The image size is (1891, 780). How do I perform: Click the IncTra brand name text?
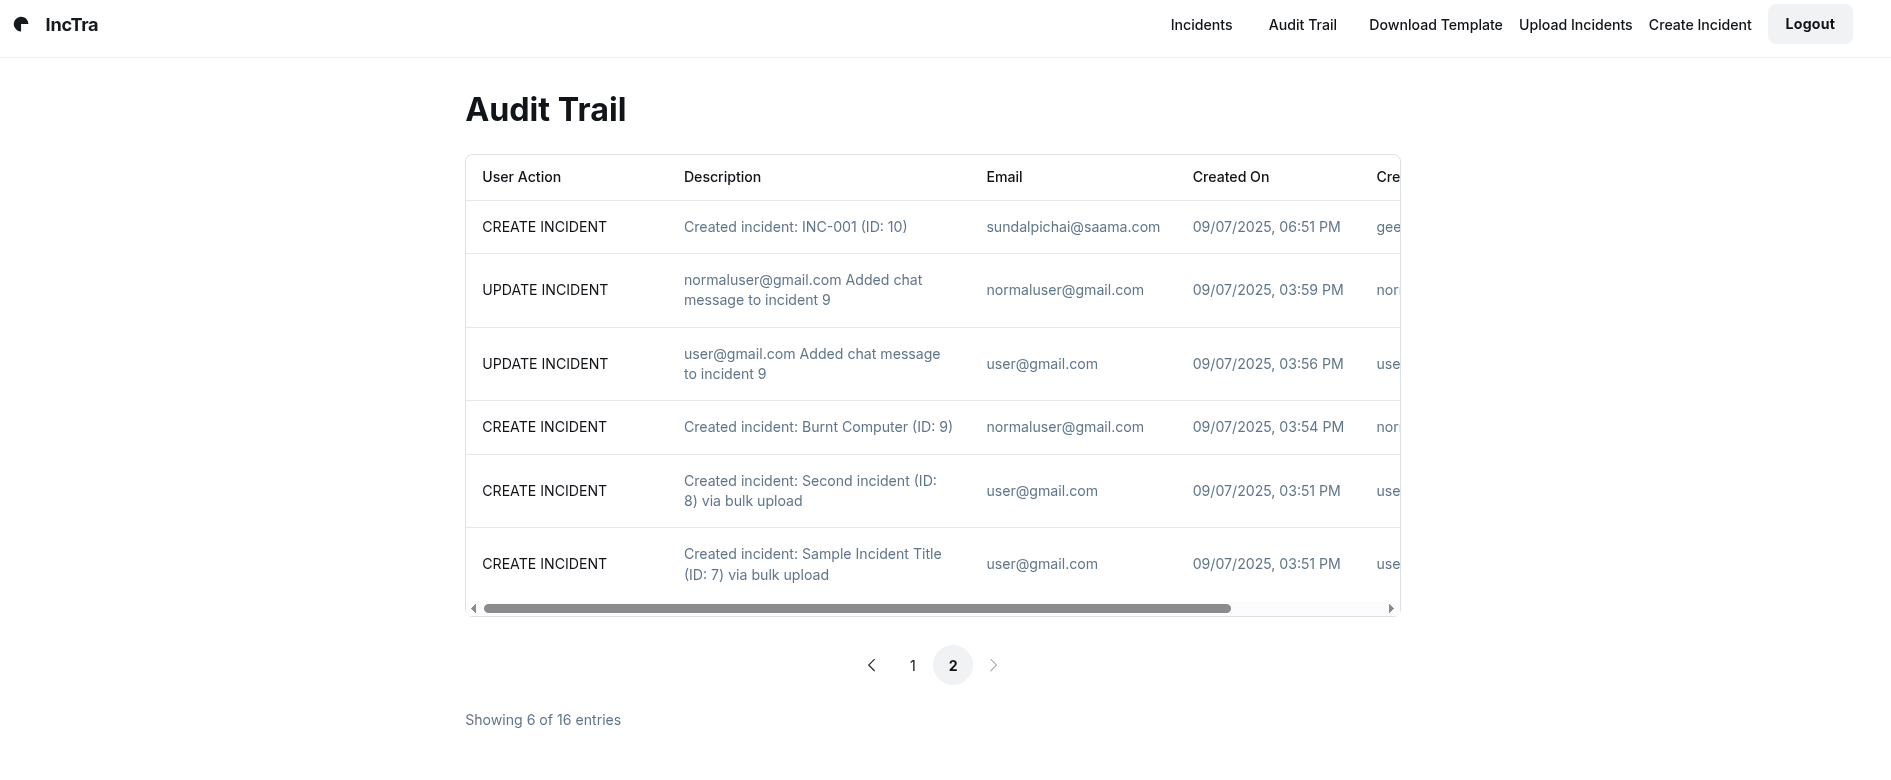click(72, 25)
